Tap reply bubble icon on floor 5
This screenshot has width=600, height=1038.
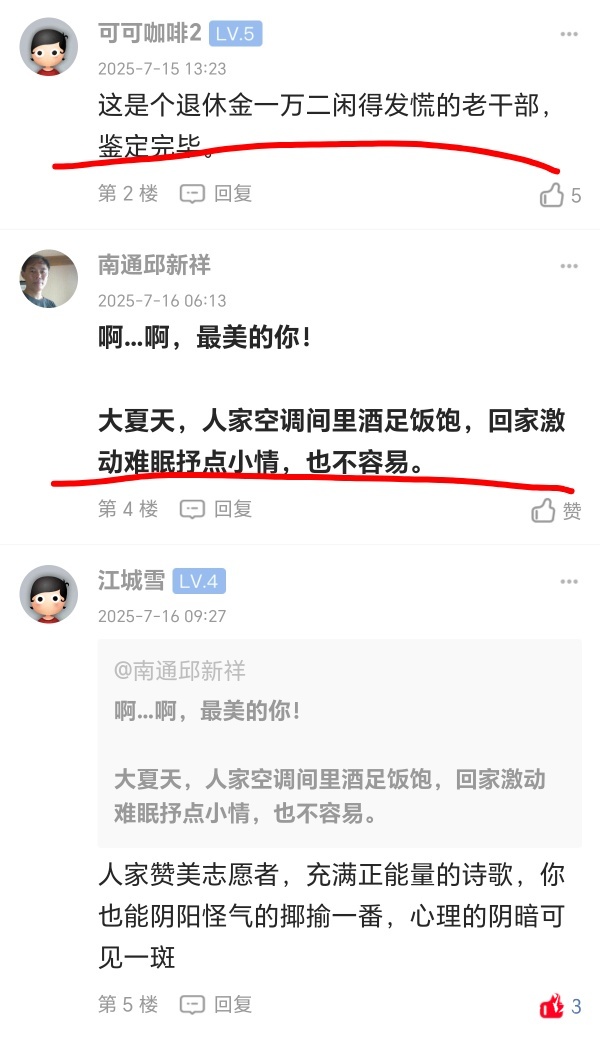pyautogui.click(x=192, y=1005)
